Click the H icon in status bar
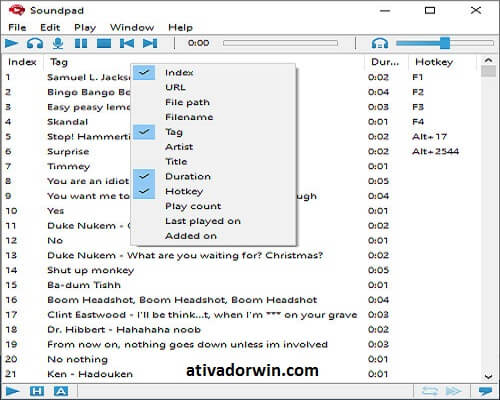The image size is (500, 400). [37, 391]
